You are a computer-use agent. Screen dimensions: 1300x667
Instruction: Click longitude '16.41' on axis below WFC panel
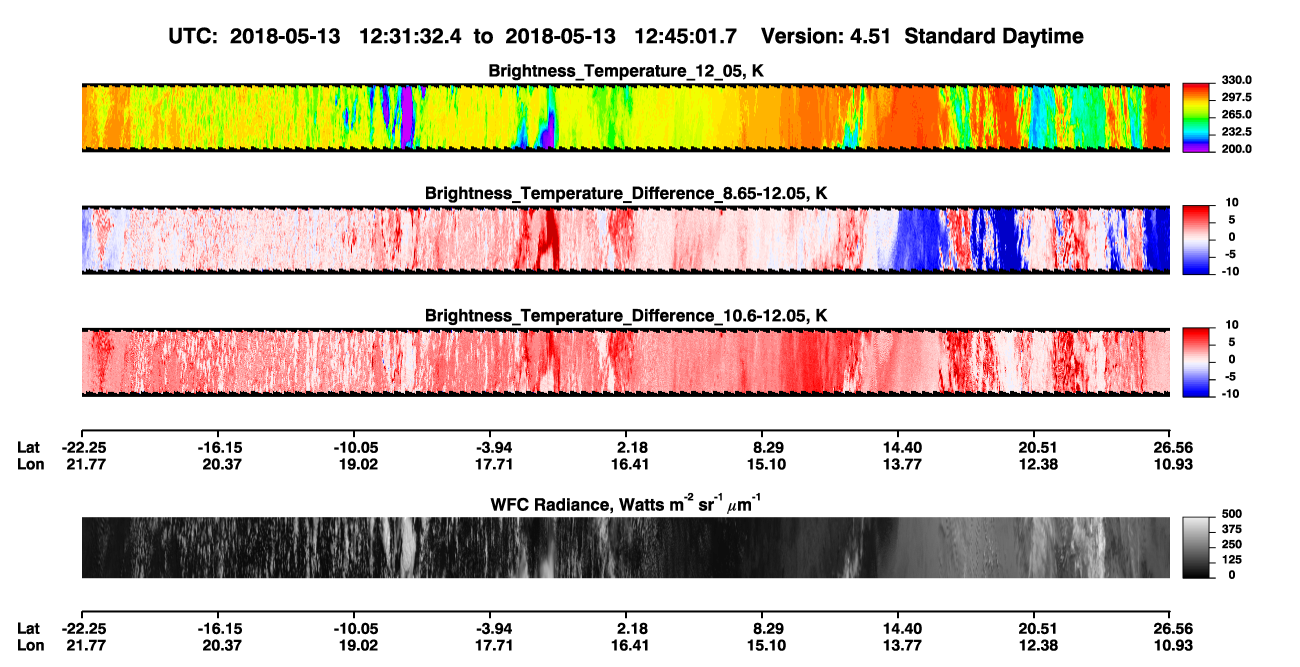click(629, 645)
